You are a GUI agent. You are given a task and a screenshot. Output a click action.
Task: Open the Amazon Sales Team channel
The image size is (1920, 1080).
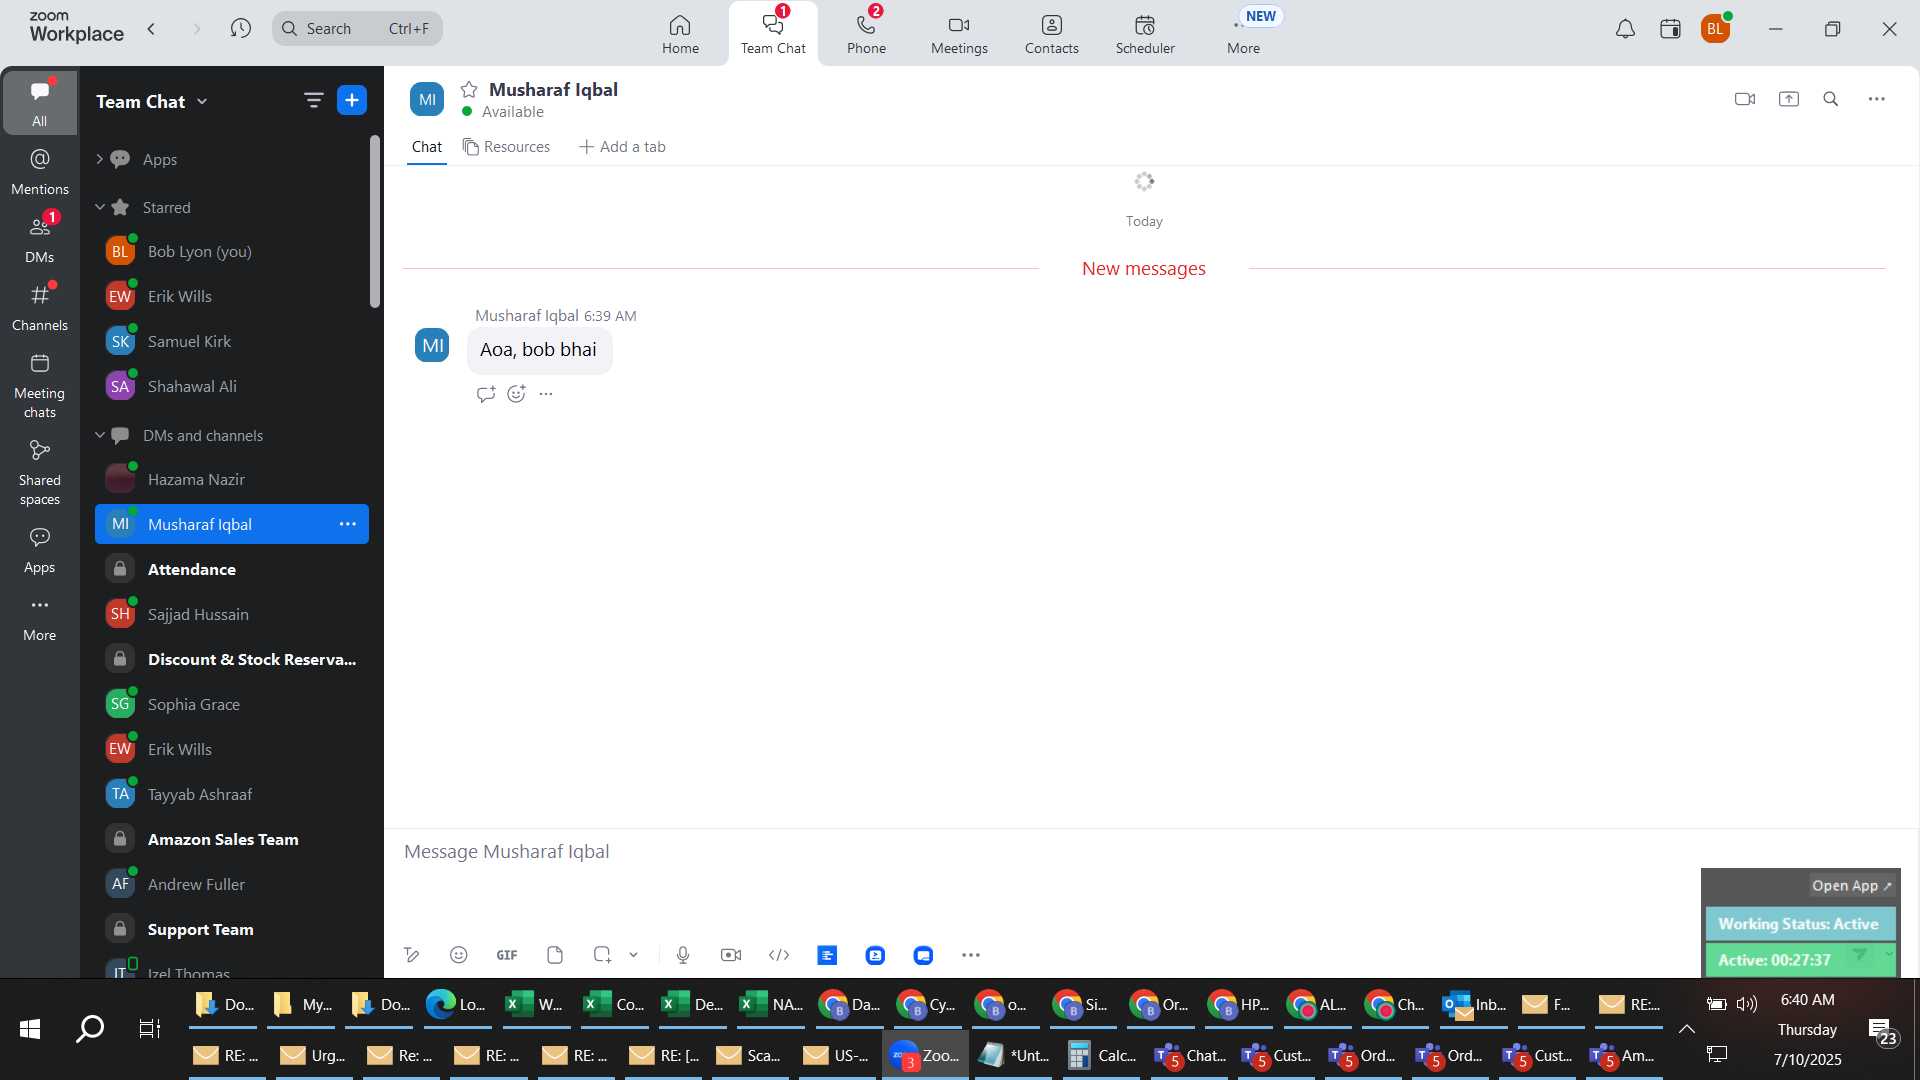[x=231, y=840]
